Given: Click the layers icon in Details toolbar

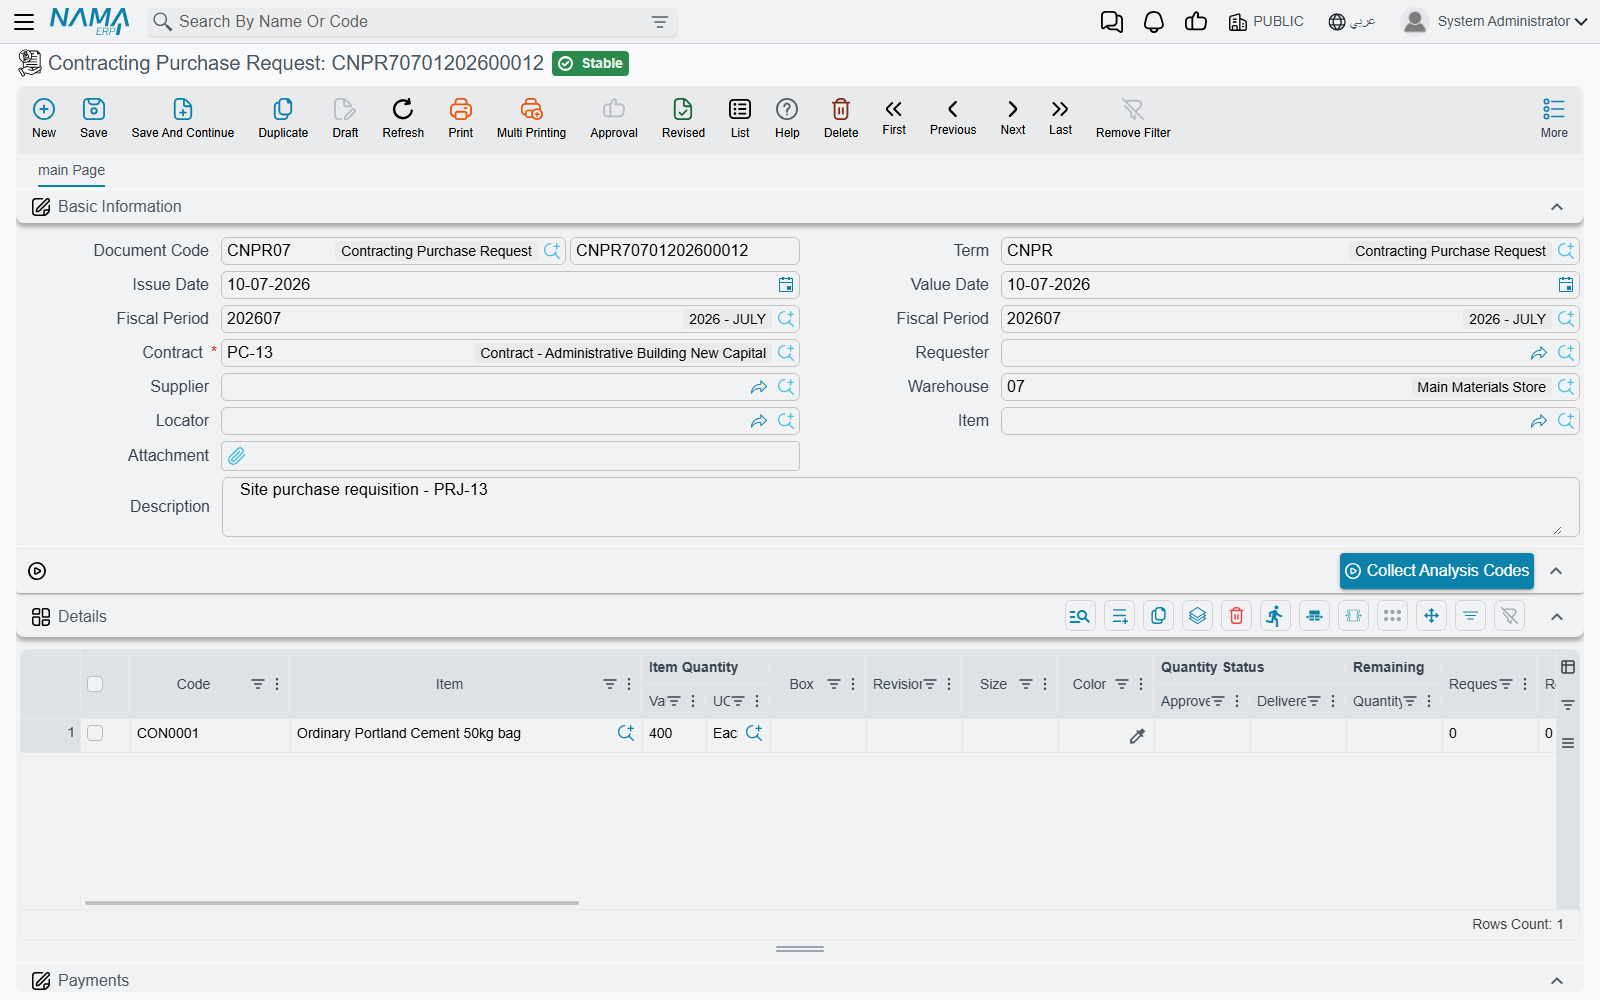Looking at the screenshot, I should pos(1198,616).
